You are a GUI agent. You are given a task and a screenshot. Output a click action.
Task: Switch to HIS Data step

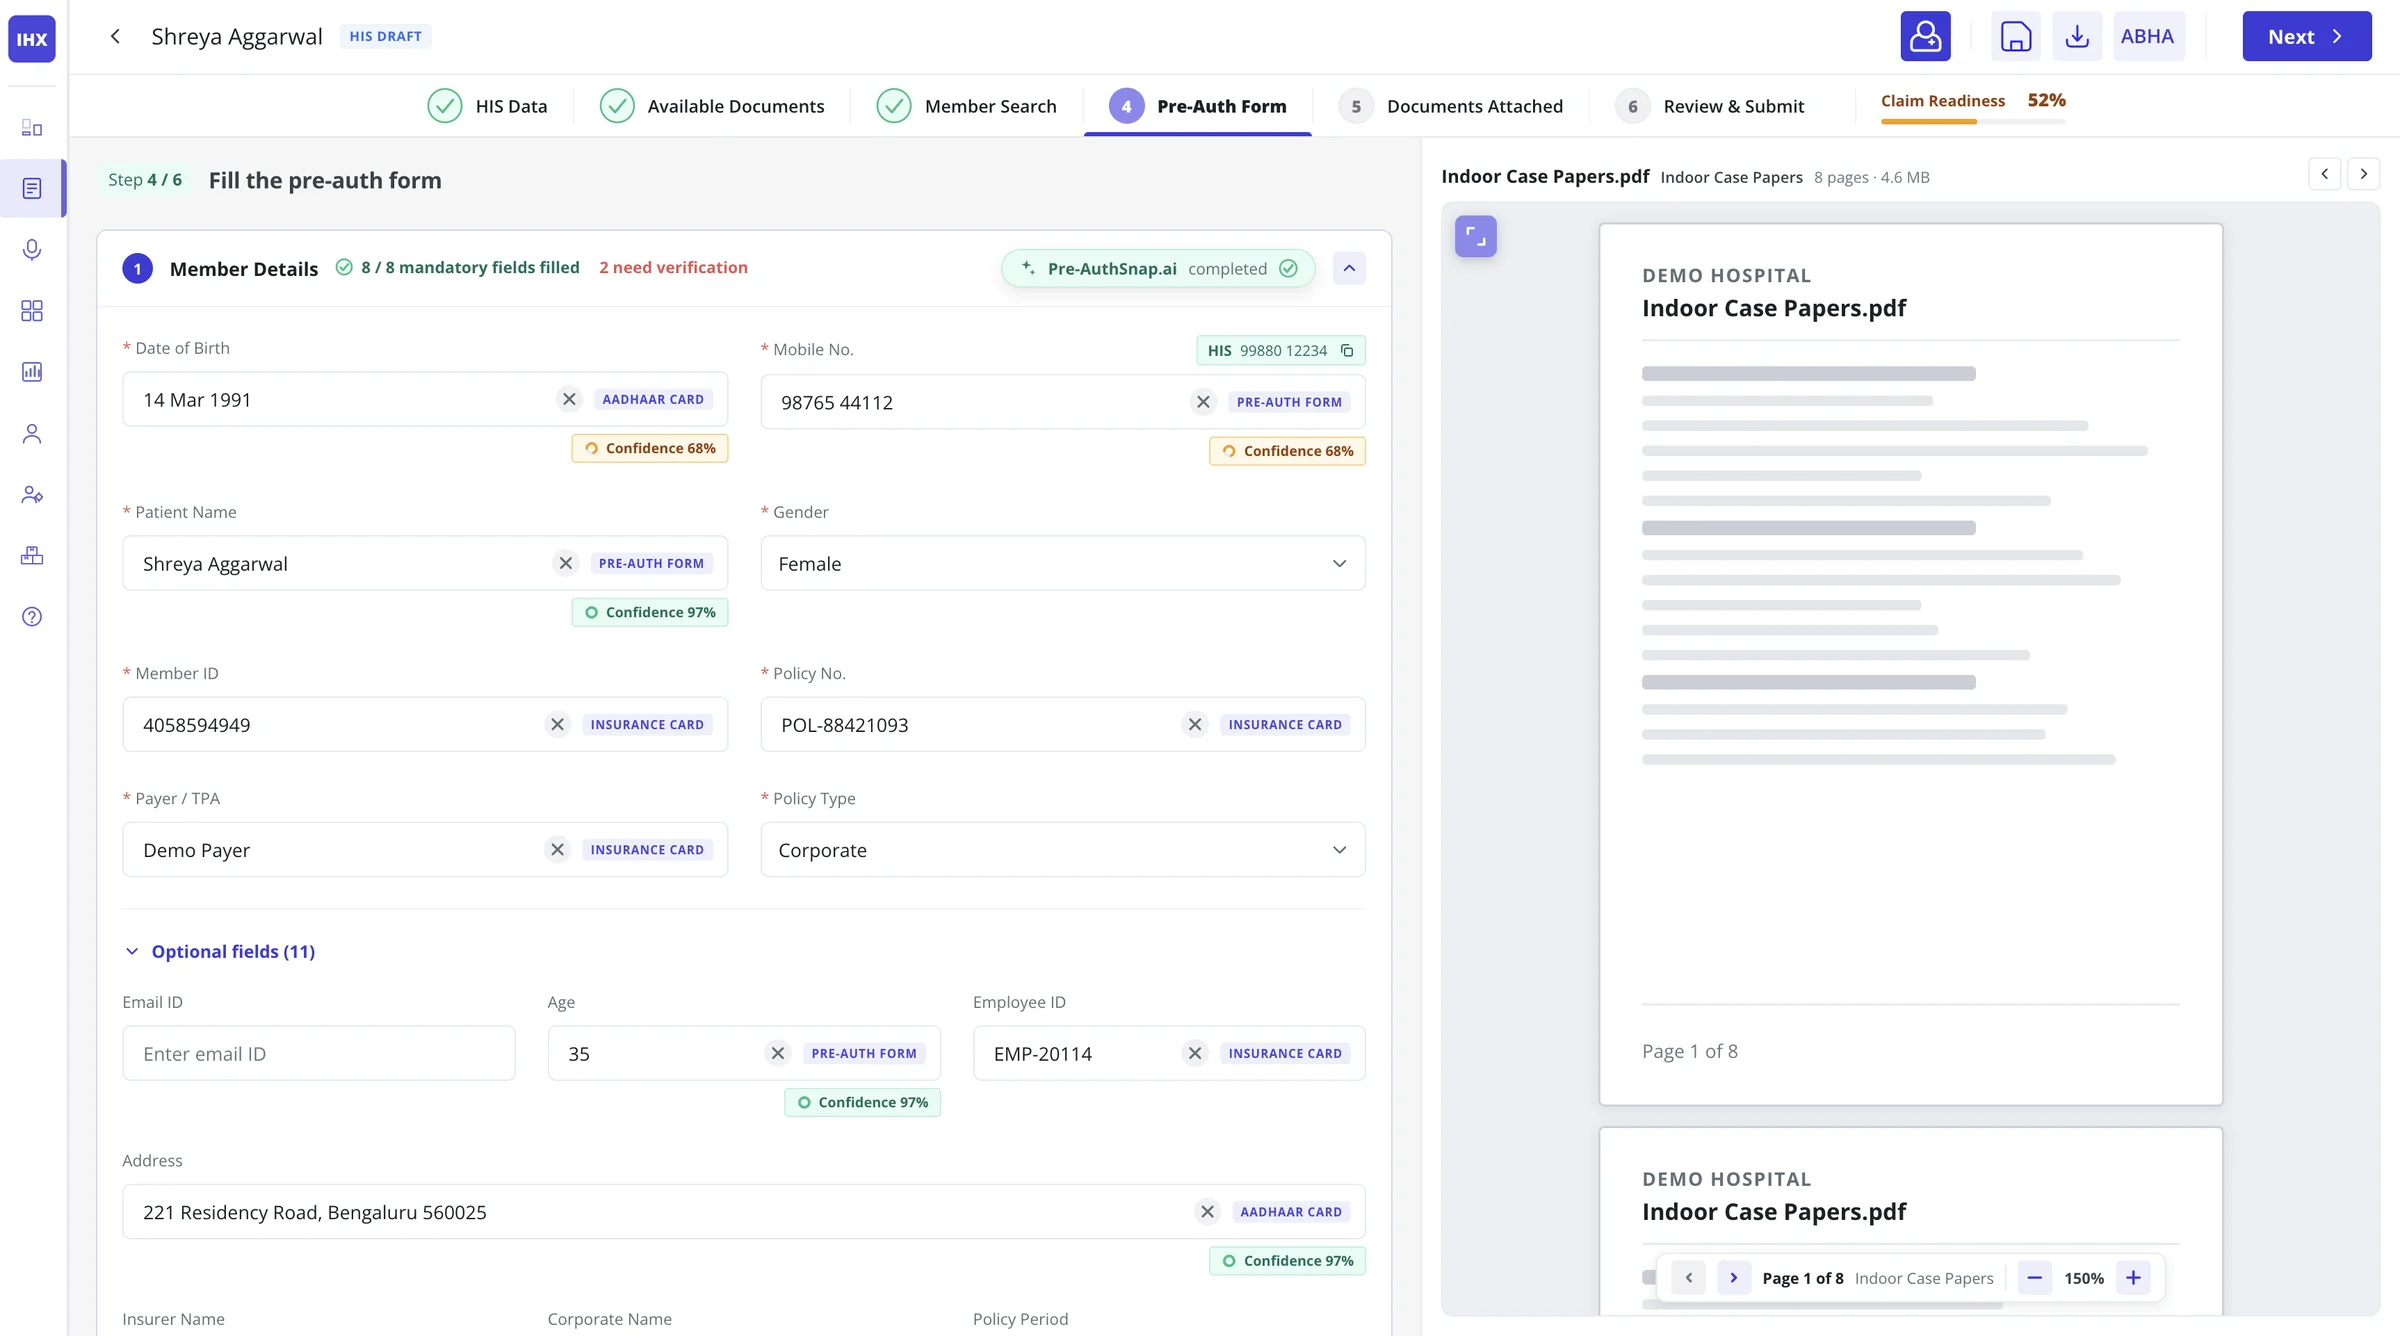click(x=488, y=106)
